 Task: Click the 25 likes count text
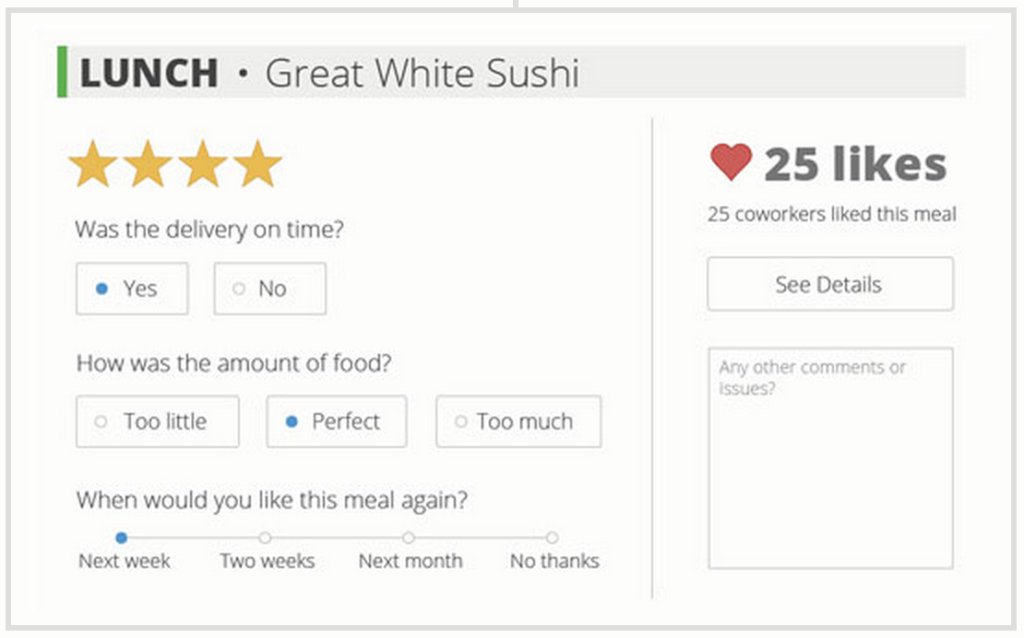[x=855, y=165]
